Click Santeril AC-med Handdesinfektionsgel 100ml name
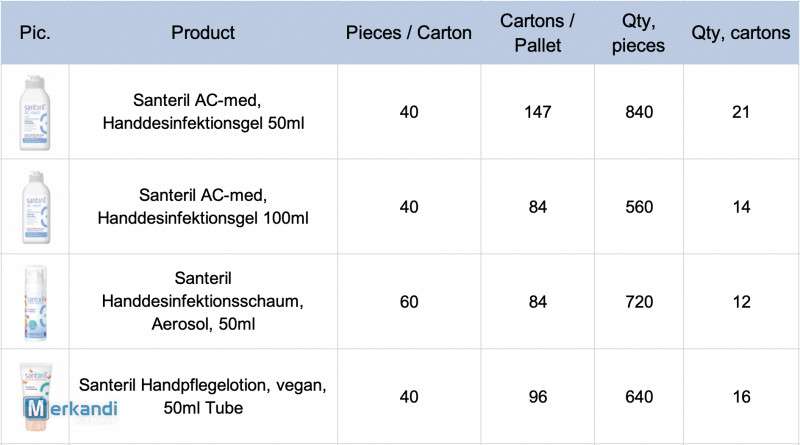Viewport: 800px width, 445px height. coord(203,206)
